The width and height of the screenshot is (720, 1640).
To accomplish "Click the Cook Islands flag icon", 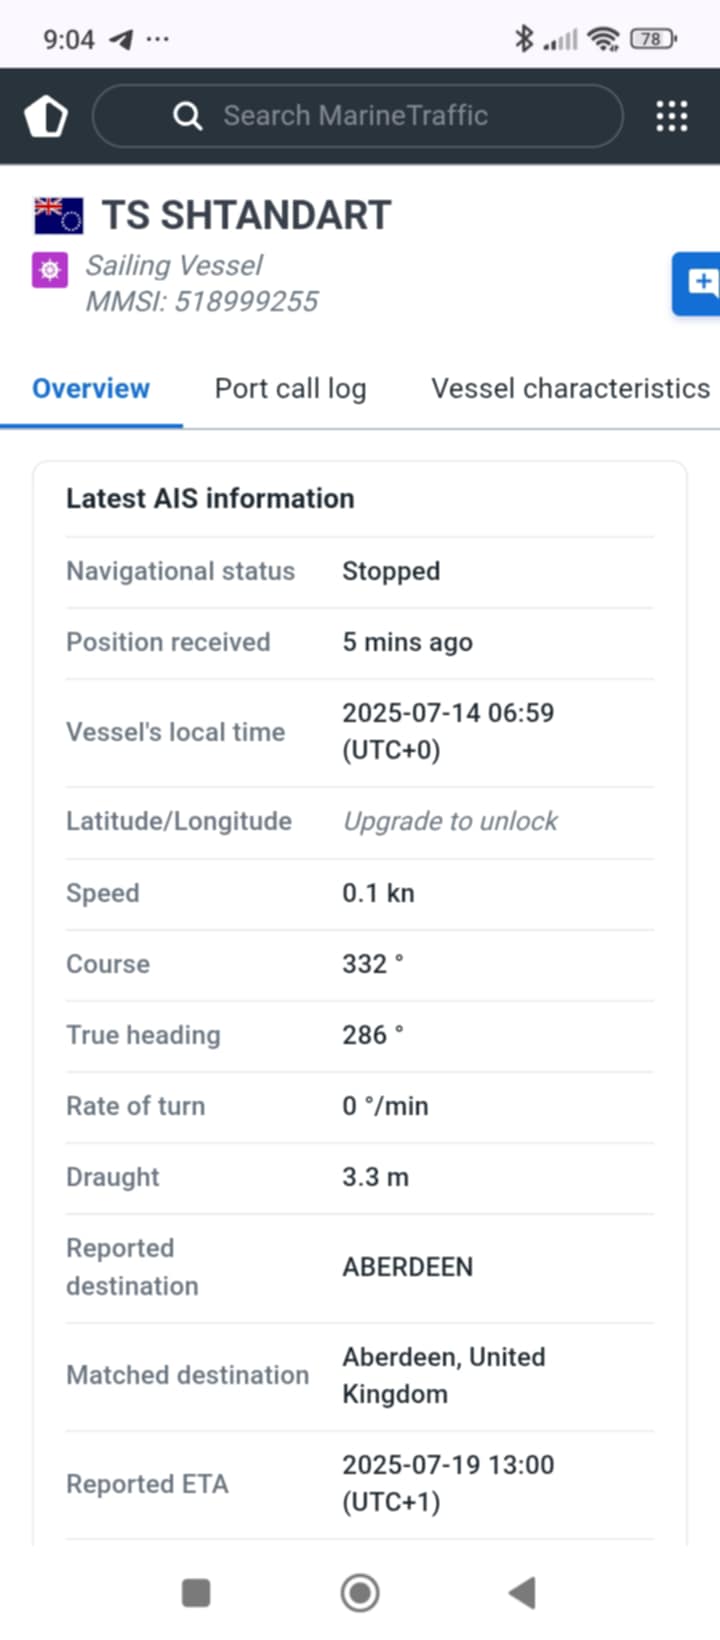I will [x=58, y=212].
